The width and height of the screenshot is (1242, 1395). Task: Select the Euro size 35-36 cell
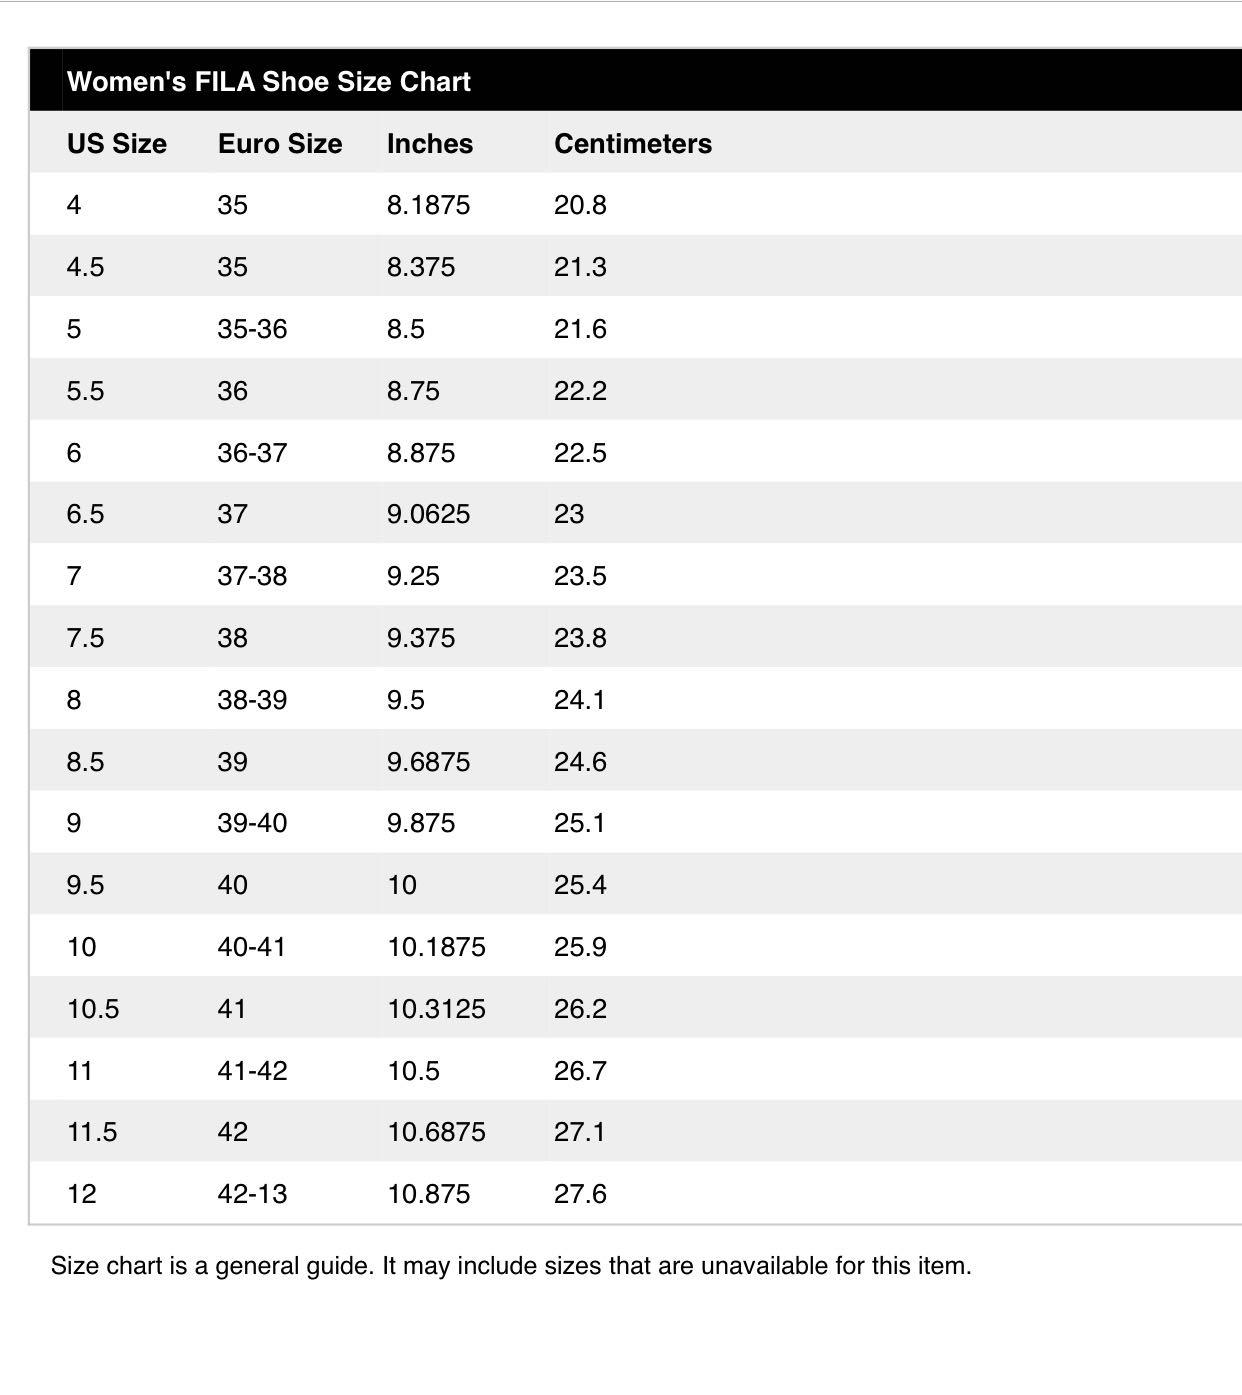[252, 329]
